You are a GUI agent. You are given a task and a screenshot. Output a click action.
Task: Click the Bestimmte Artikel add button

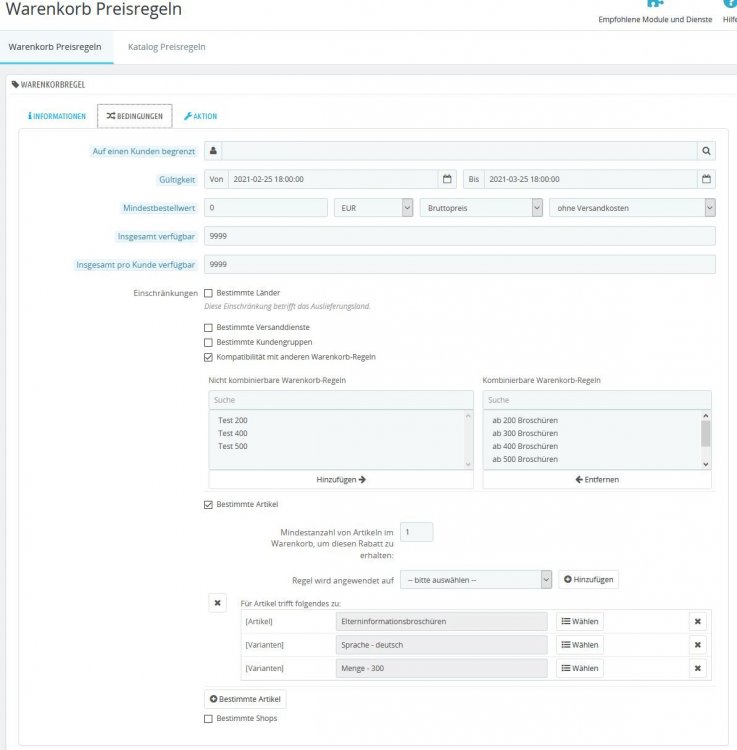point(245,699)
